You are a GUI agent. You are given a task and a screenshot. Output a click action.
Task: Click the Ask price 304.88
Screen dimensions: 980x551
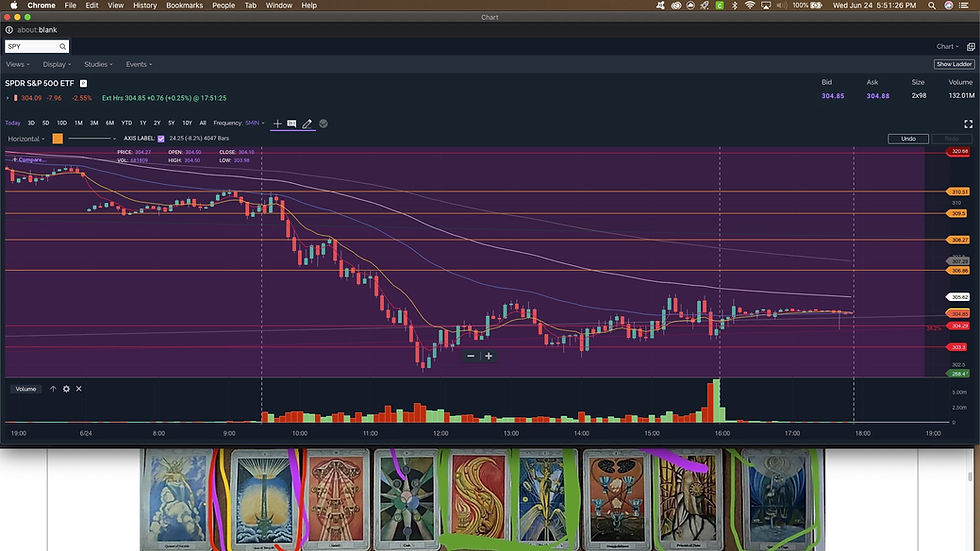coord(878,96)
